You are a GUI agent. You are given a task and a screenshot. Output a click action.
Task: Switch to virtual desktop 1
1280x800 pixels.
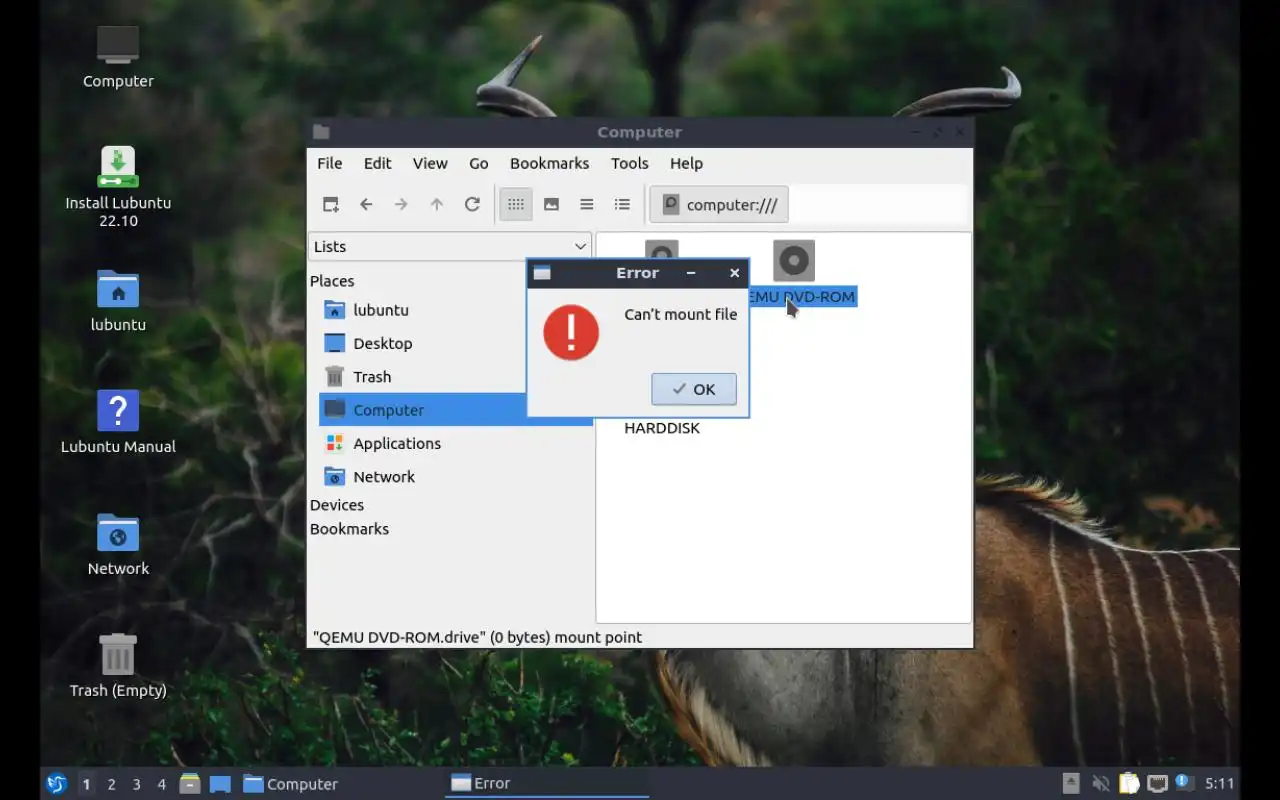(x=86, y=784)
